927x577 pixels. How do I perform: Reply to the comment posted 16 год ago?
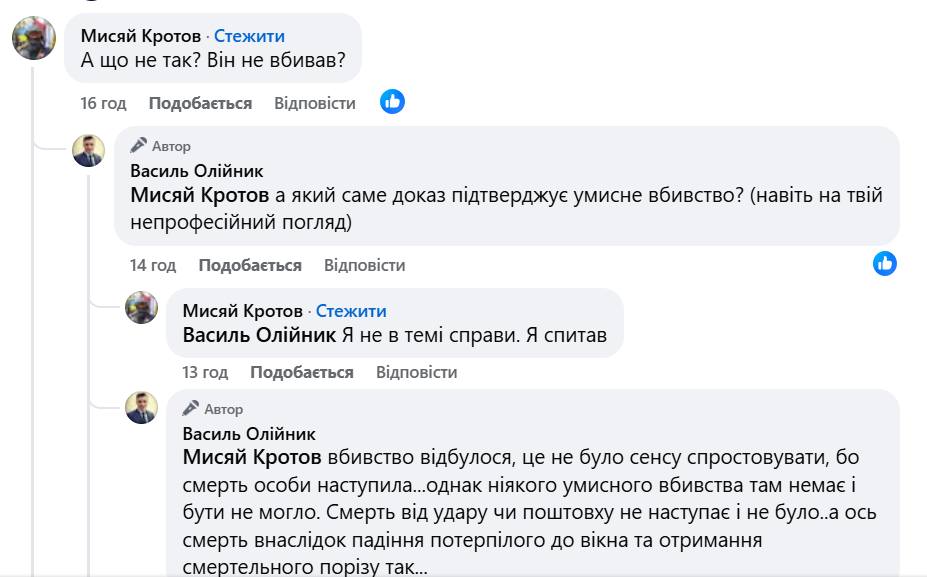click(314, 103)
